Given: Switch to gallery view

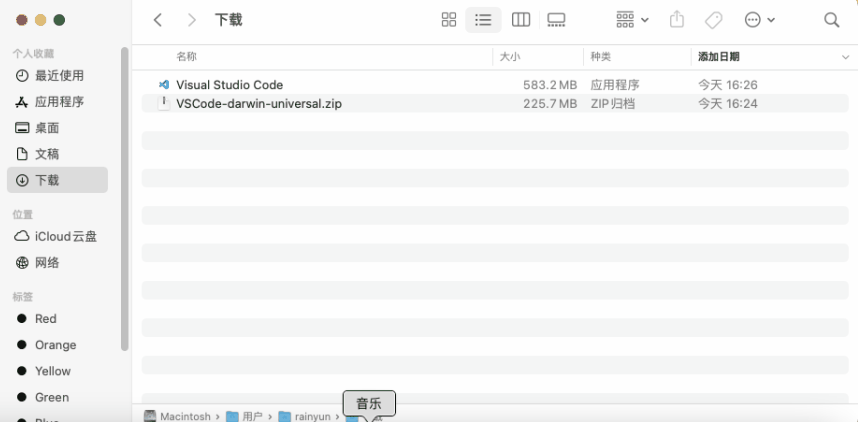Looking at the screenshot, I should [556, 20].
